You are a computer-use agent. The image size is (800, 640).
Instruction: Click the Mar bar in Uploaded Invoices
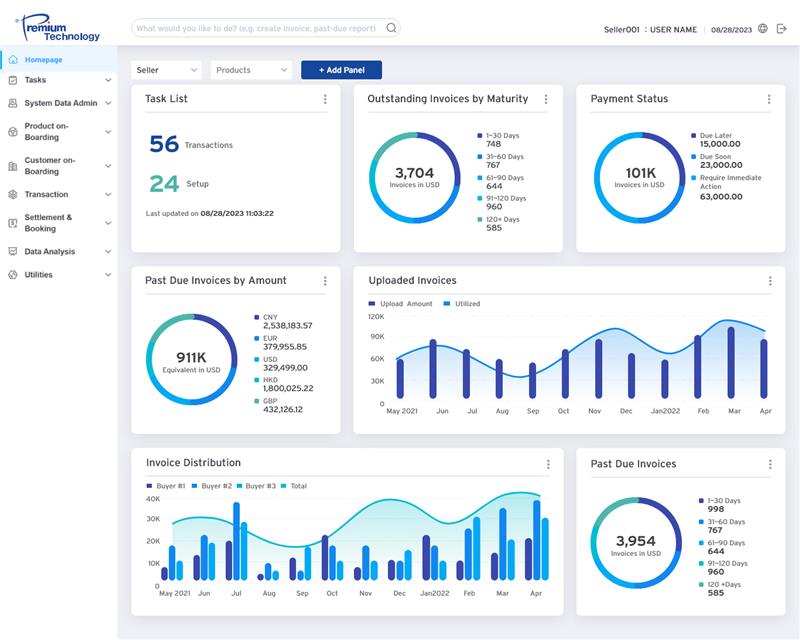[731, 363]
